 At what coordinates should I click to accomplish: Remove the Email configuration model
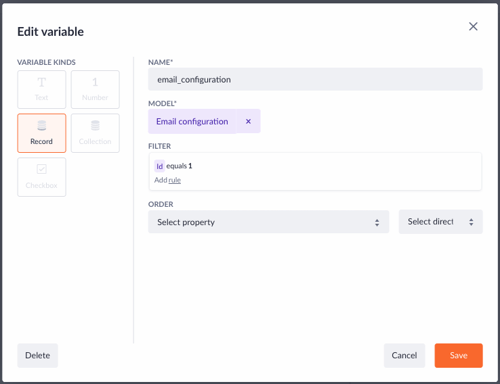tap(248, 121)
